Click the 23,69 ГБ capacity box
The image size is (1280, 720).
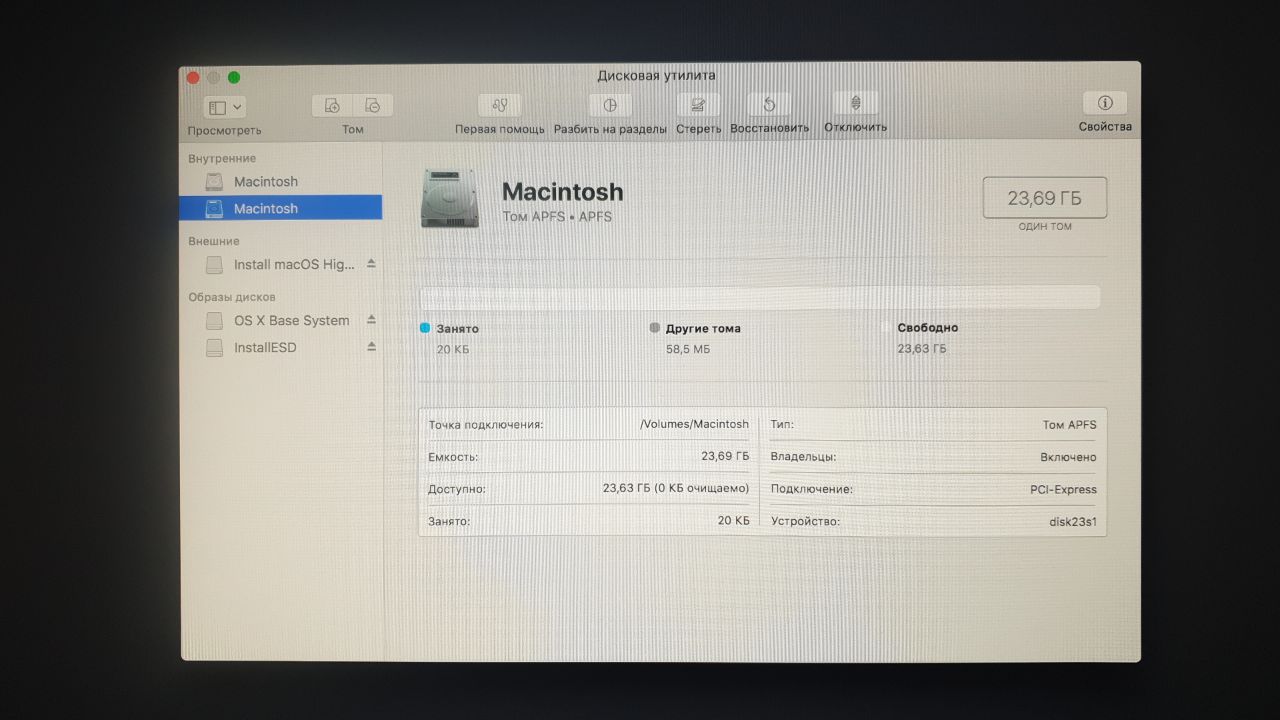(x=1045, y=197)
